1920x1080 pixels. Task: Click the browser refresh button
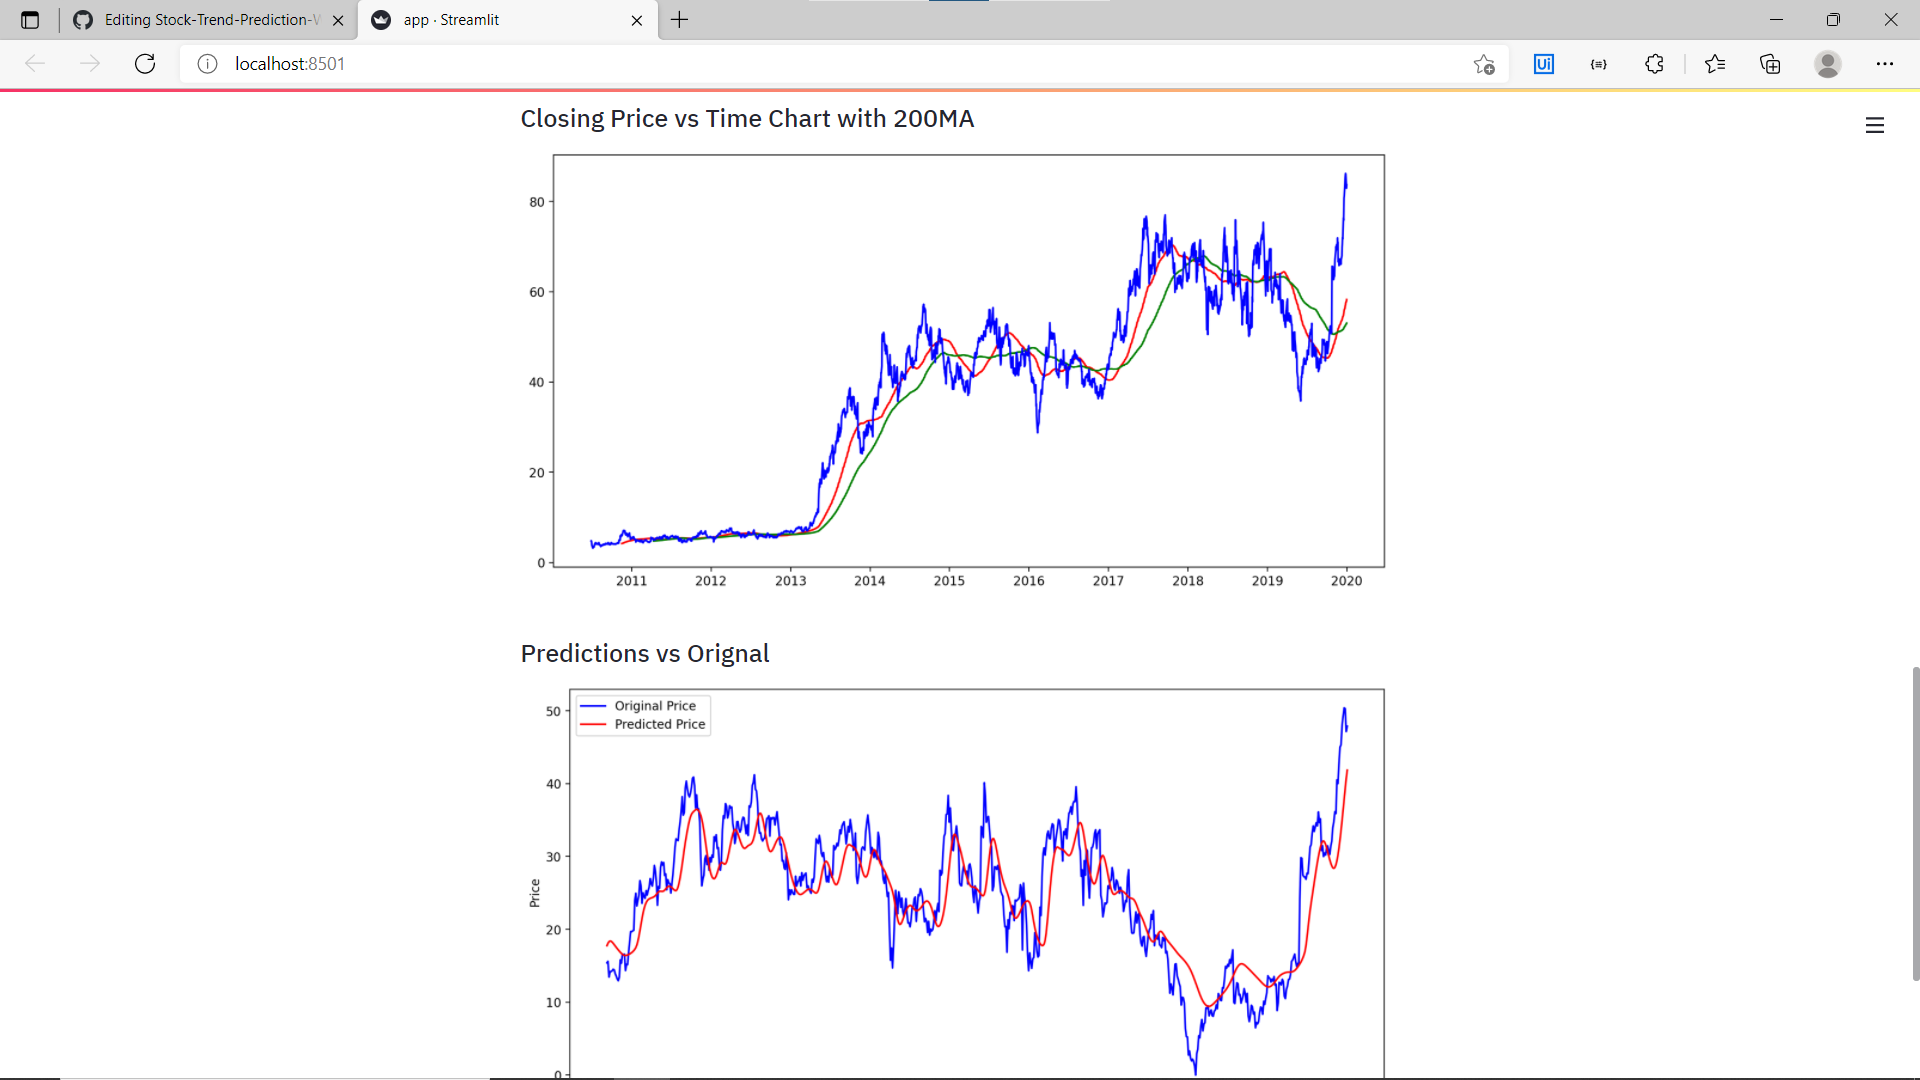tap(145, 64)
